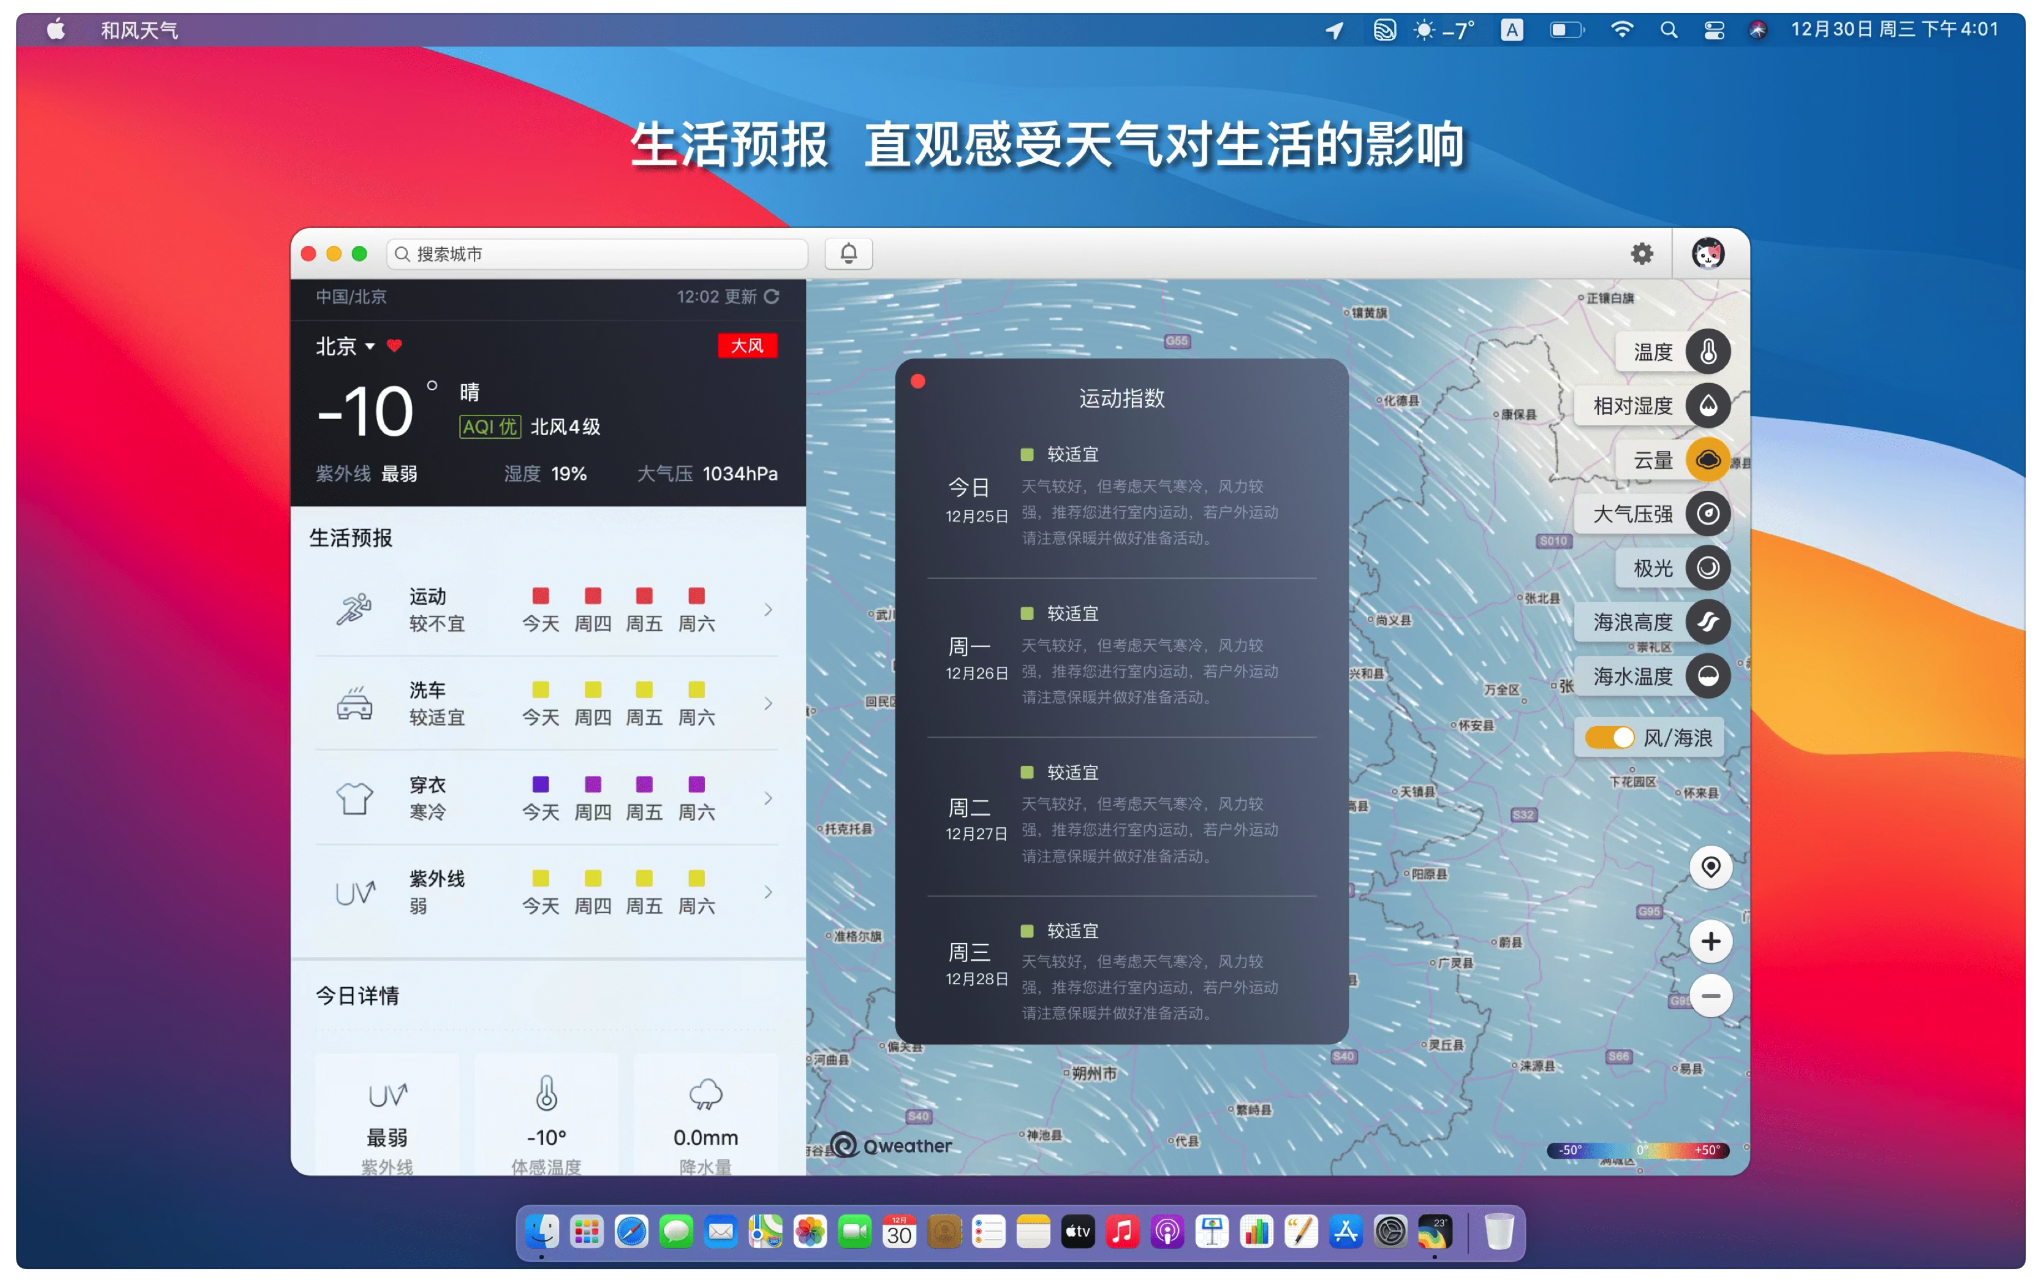Select the atmospheric pressure layer icon

click(x=1708, y=514)
